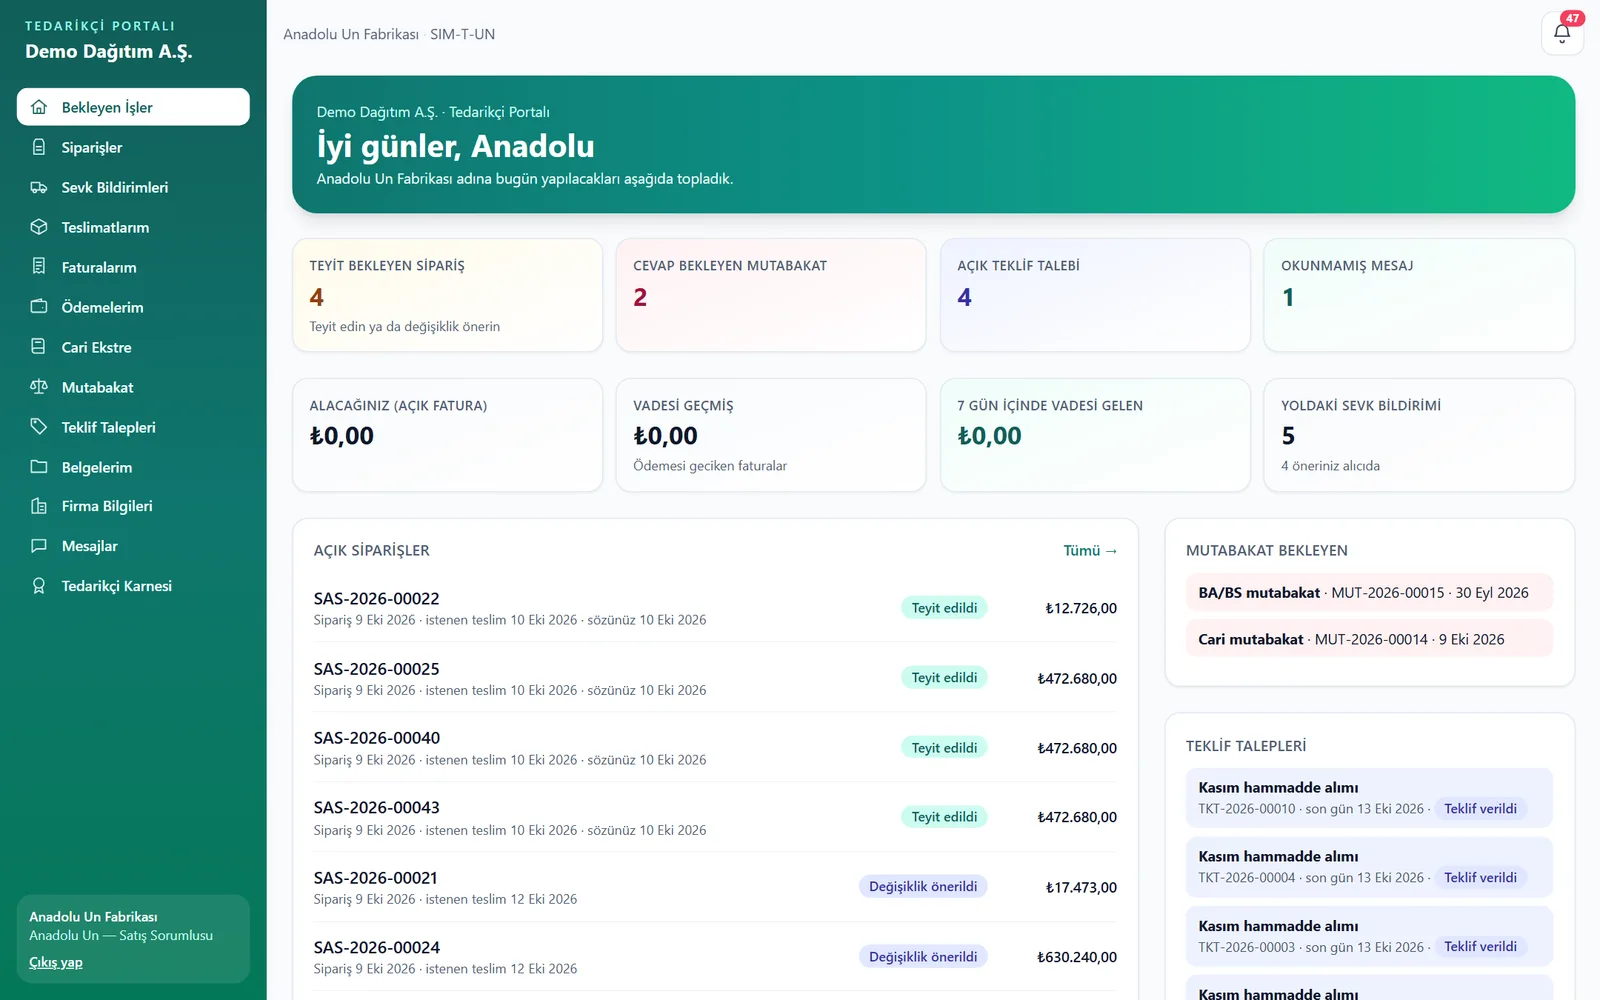Open Belgelerim from the sidebar

(133, 467)
